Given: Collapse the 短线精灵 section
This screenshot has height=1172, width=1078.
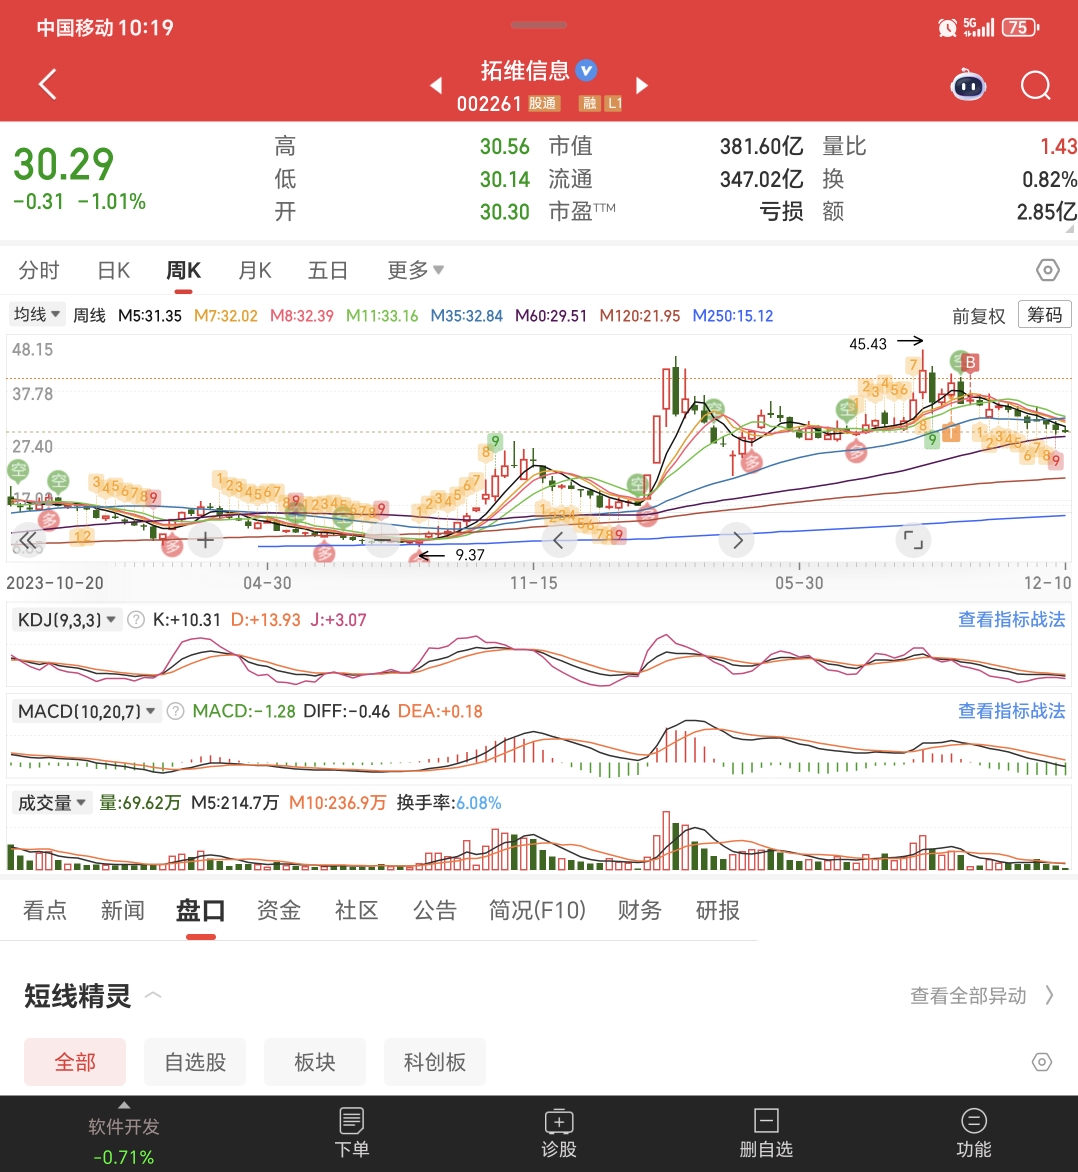Looking at the screenshot, I should coord(153,995).
